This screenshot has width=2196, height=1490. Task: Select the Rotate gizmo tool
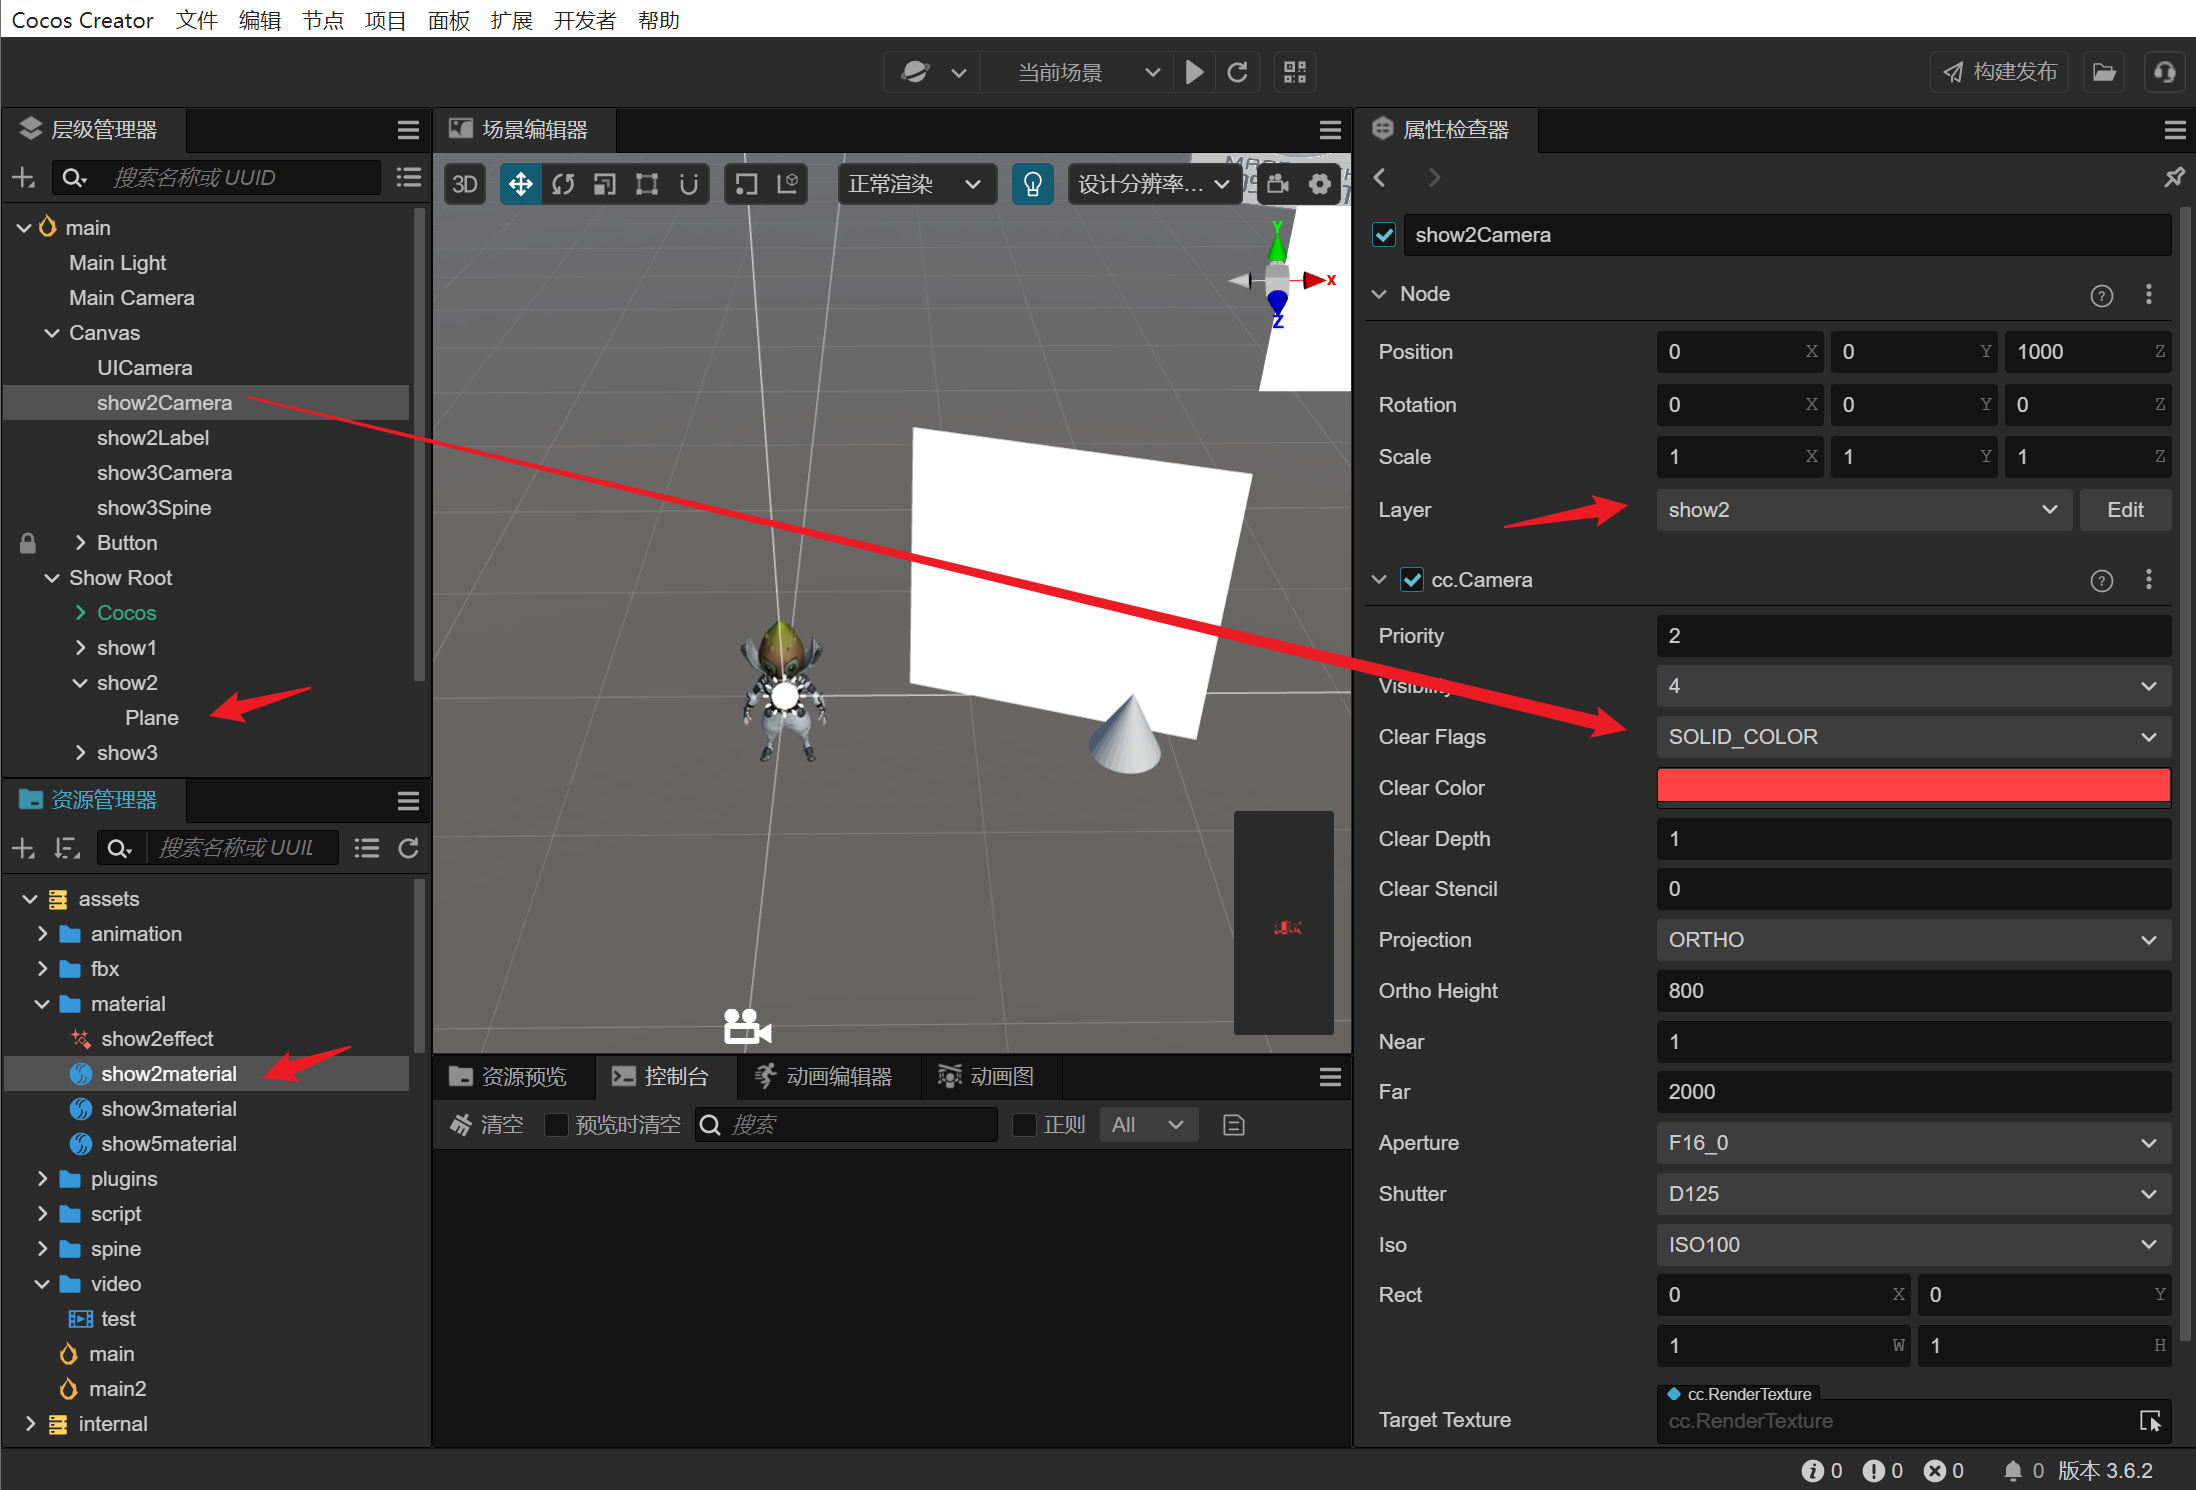coord(563,184)
